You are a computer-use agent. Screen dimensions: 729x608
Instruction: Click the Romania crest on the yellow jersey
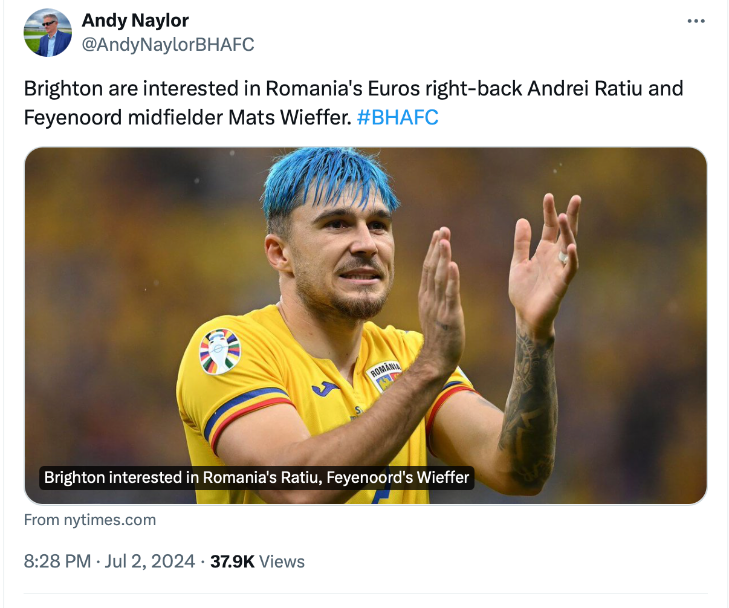(386, 375)
